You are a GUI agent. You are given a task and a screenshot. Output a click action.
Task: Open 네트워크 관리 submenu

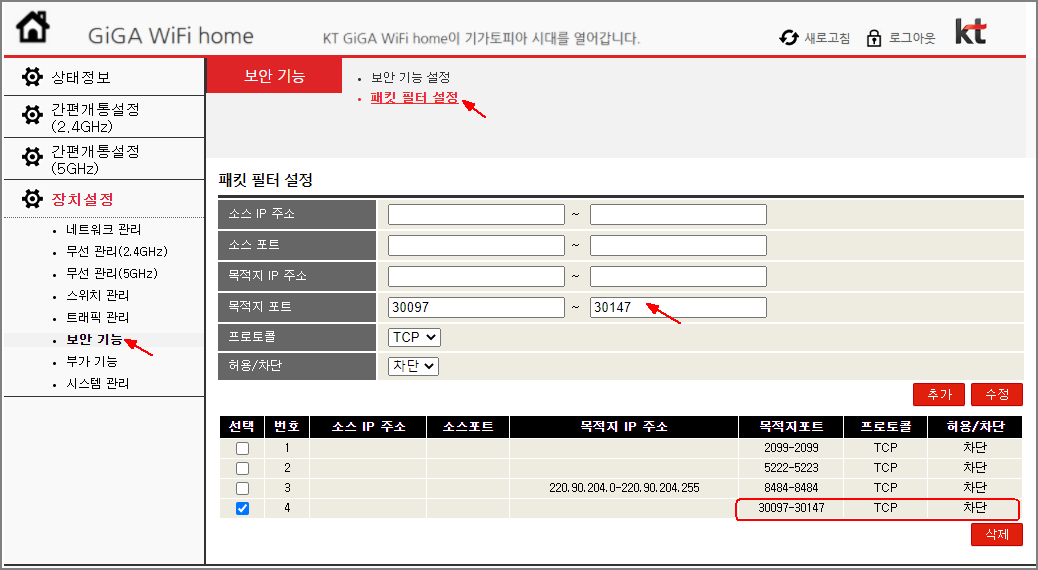tap(103, 230)
